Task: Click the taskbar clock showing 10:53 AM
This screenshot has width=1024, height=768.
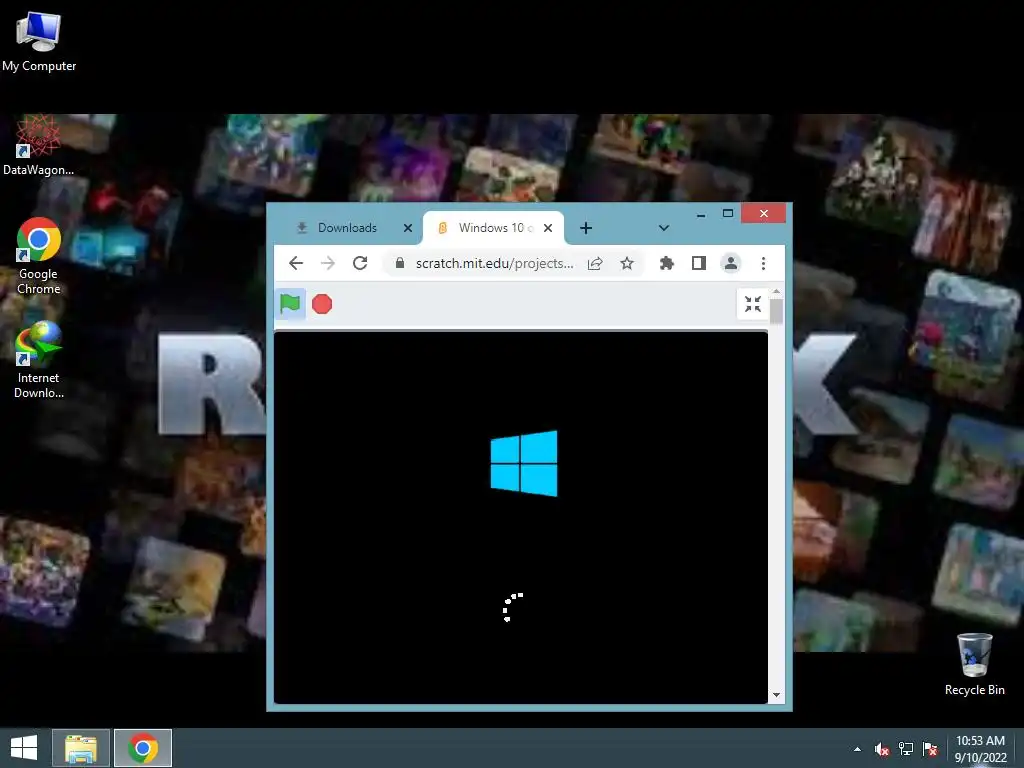Action: tap(980, 748)
